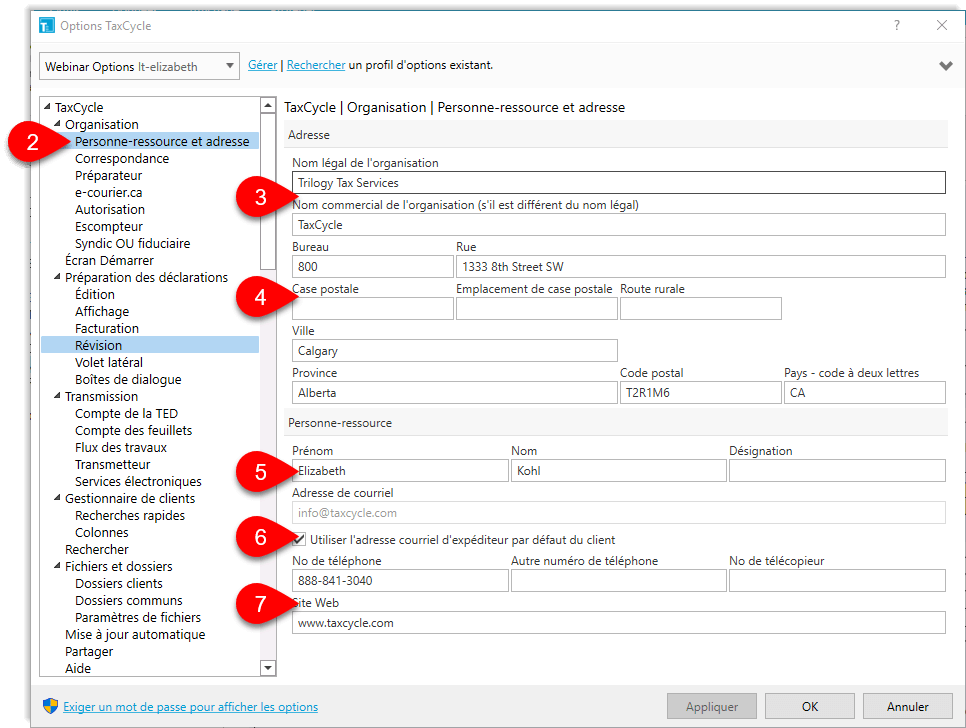This screenshot has width=966, height=728.
Task: Select Personne-ressource et adresse in tree
Action: [162, 141]
